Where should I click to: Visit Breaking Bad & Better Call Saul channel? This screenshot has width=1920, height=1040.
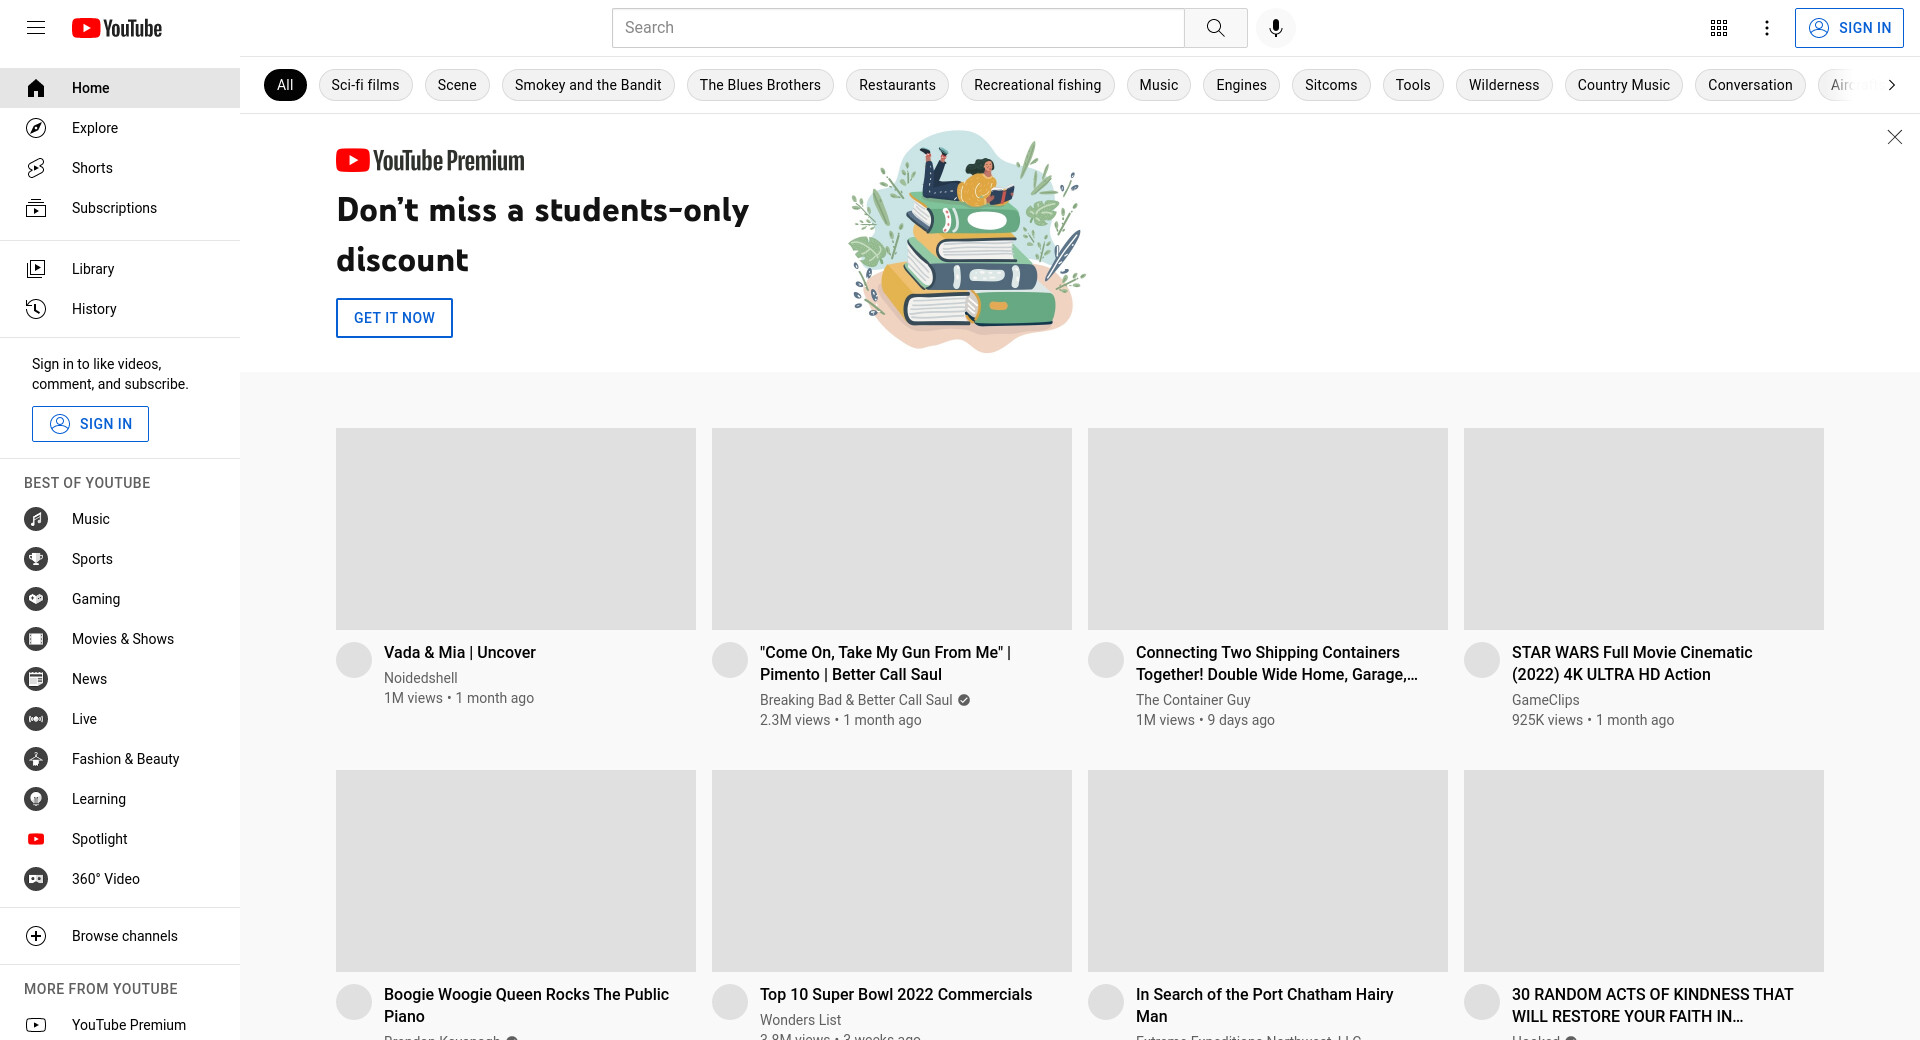856,700
